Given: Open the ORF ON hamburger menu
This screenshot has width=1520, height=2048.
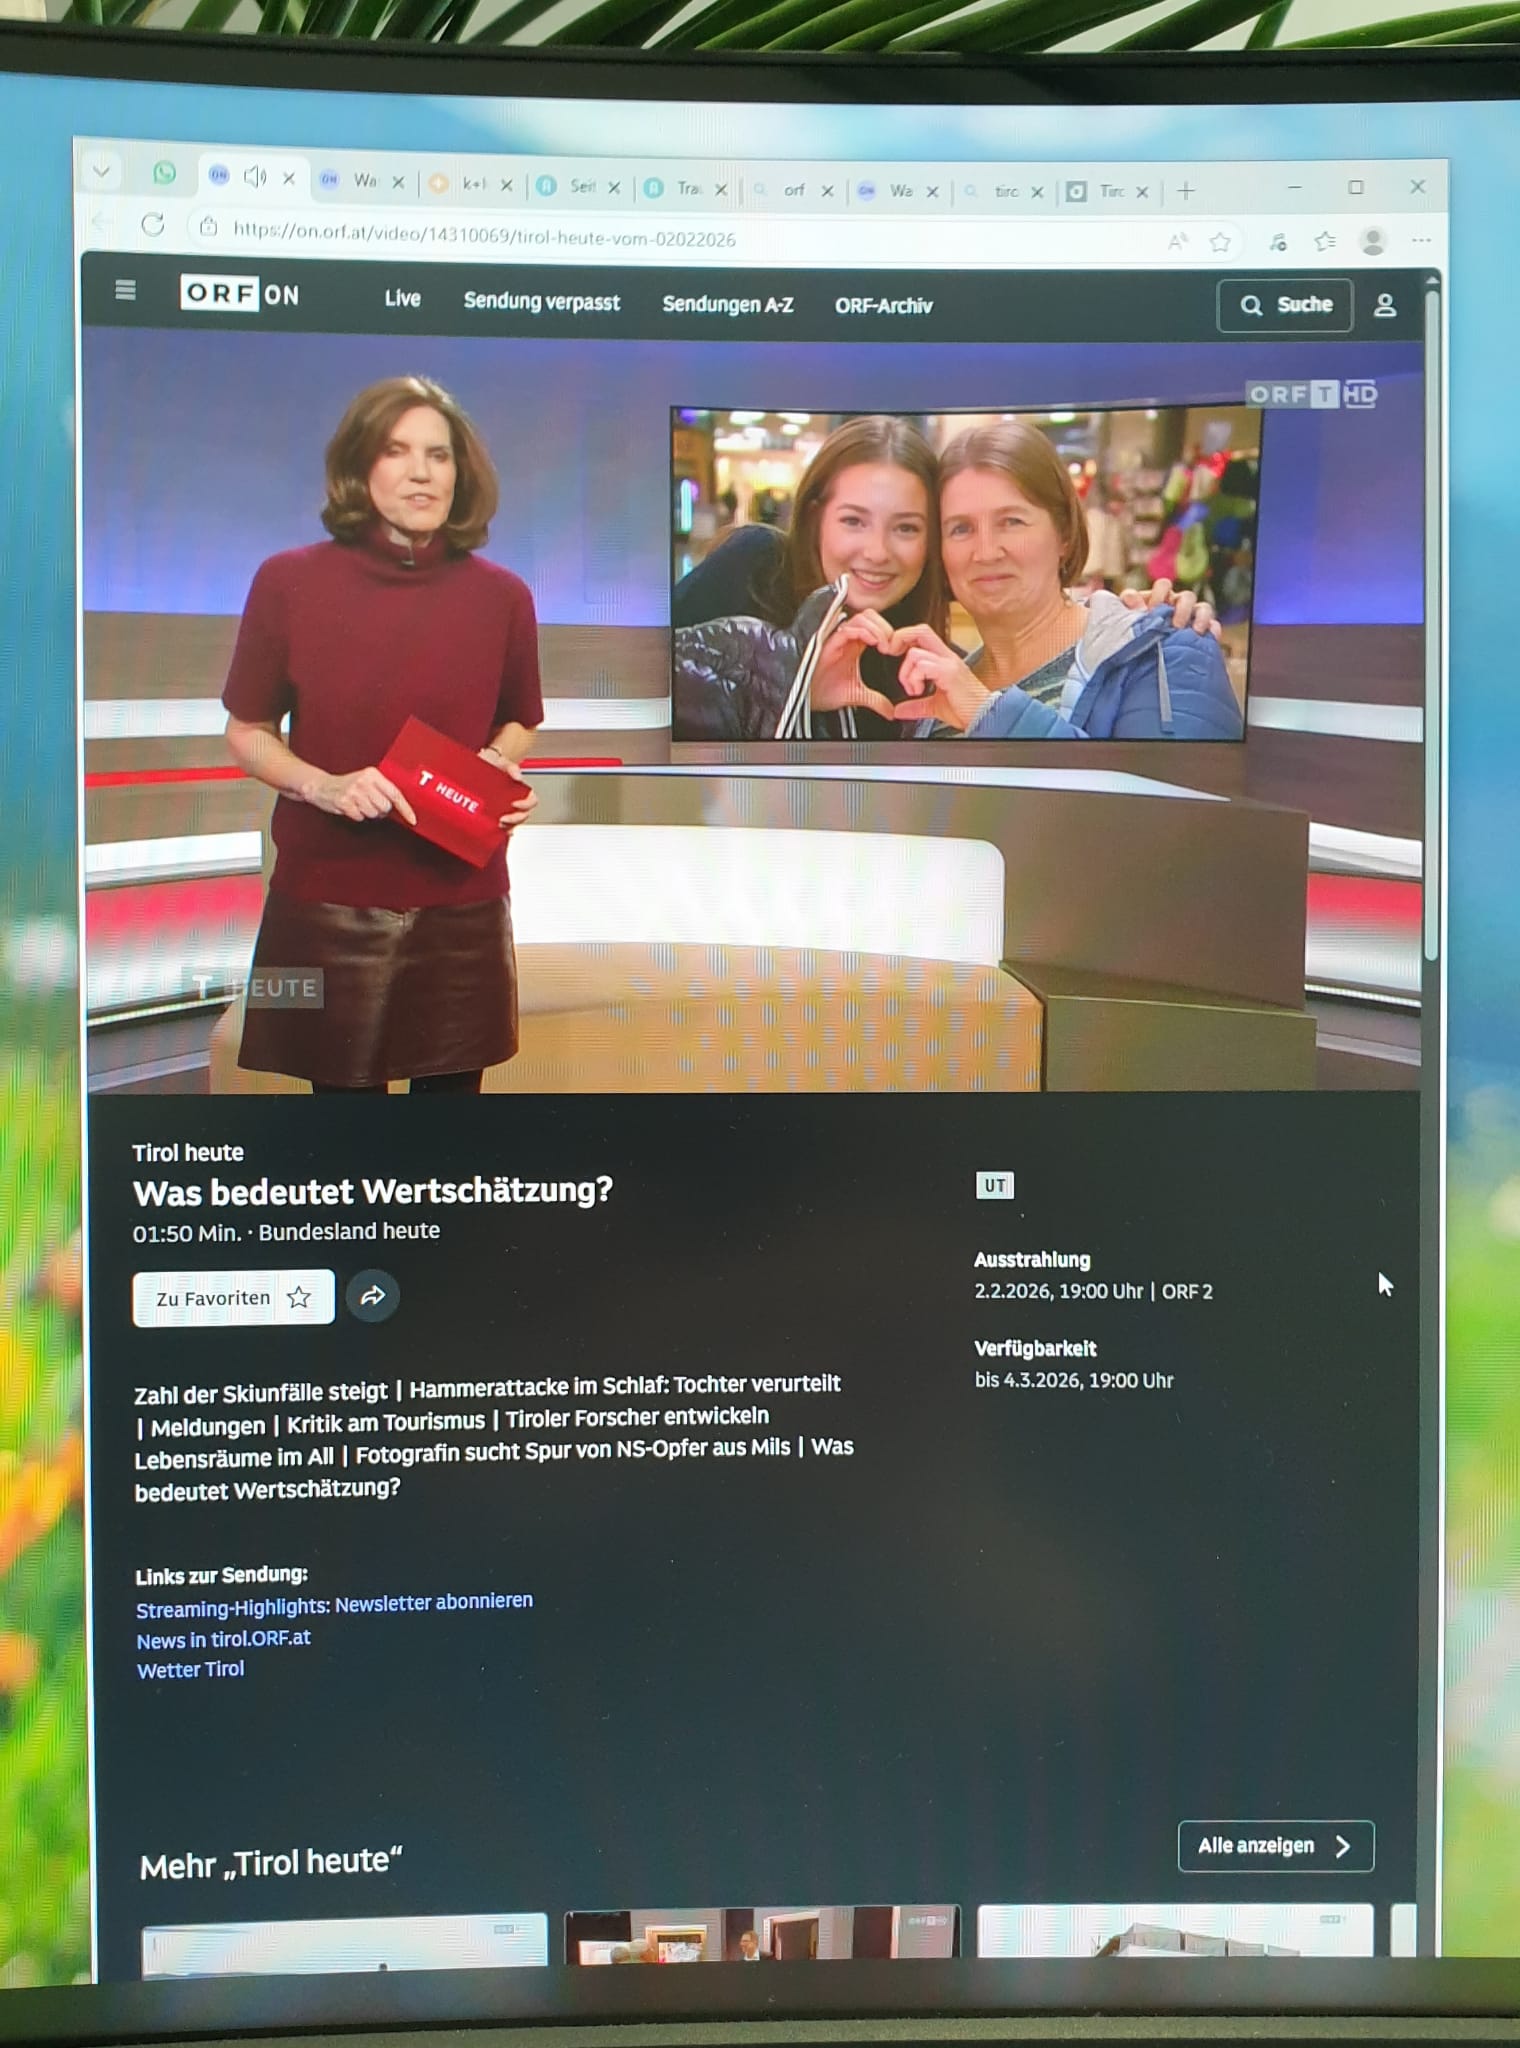Looking at the screenshot, I should pyautogui.click(x=125, y=290).
